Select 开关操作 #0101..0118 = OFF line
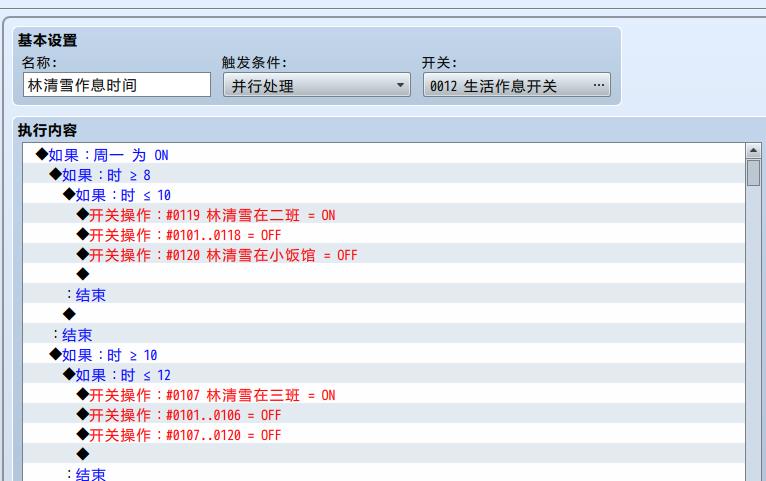 click(383, 235)
